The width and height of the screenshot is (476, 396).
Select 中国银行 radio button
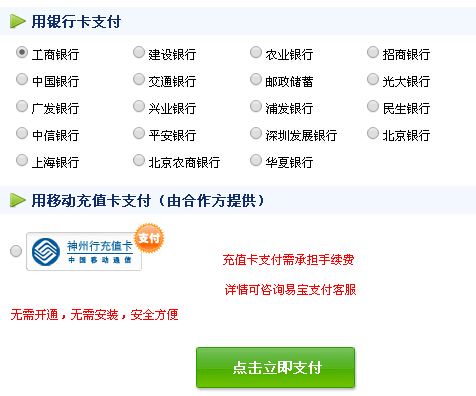[x=22, y=80]
